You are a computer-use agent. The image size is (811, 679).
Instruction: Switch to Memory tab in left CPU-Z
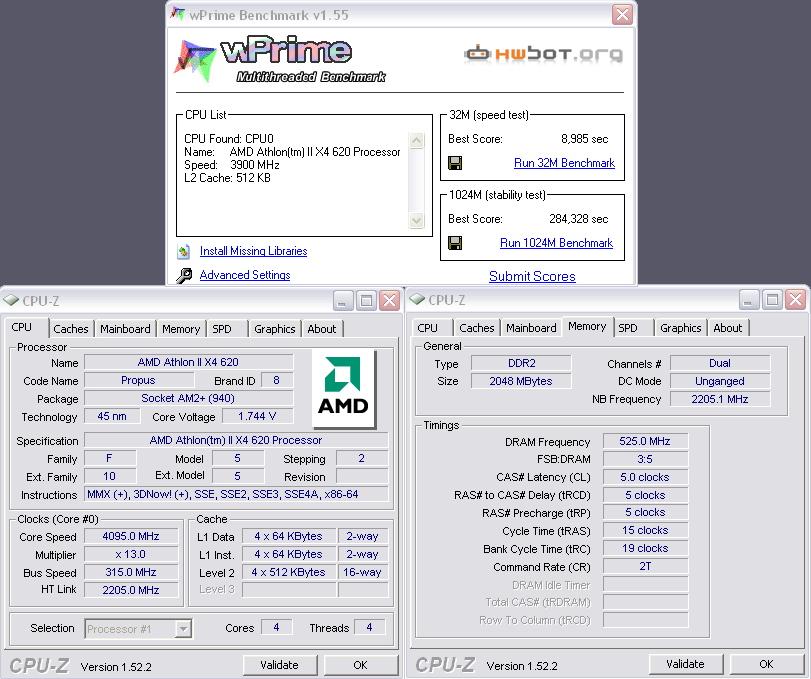tap(181, 329)
